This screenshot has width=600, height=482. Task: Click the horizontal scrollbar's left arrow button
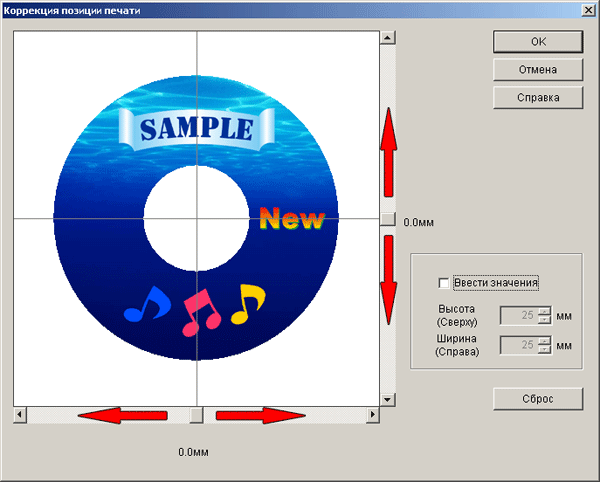(x=20, y=415)
